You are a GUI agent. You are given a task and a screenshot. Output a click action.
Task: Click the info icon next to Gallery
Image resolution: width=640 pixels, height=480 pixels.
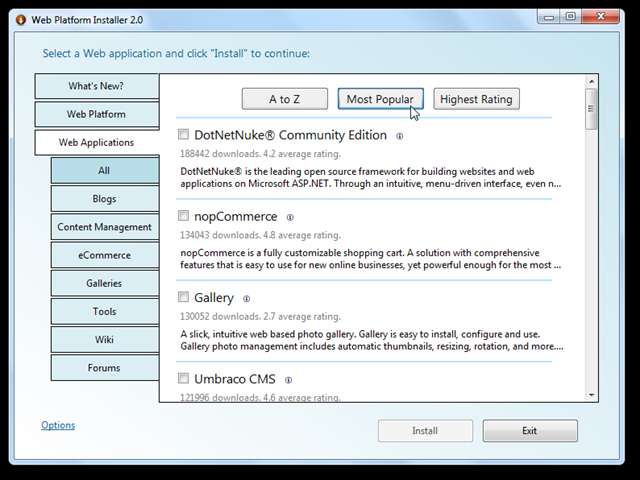pos(246,299)
